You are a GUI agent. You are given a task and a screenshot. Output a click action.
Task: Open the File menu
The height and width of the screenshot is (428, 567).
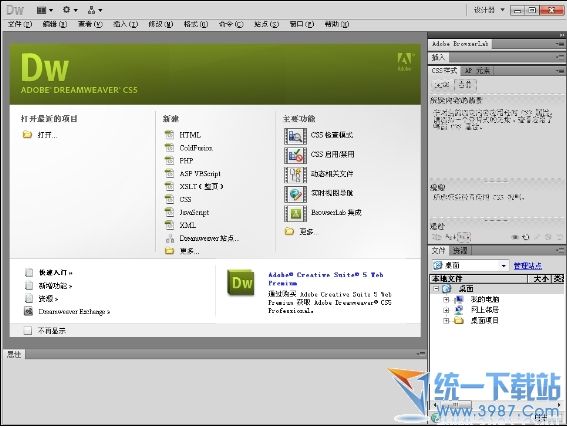pos(20,24)
